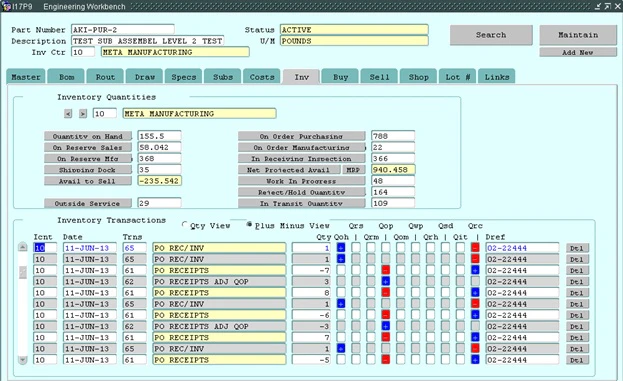This screenshot has width=623, height=381.
Task: Click the On Order Purchasing button
Action: (x=302, y=136)
